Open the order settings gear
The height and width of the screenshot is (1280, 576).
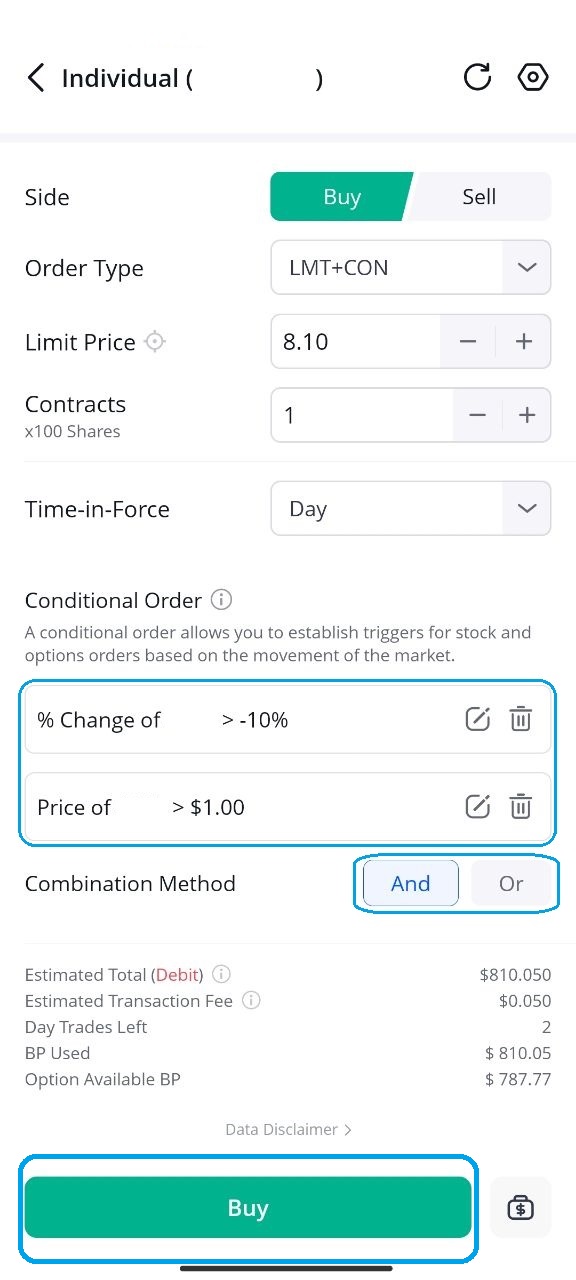(532, 76)
